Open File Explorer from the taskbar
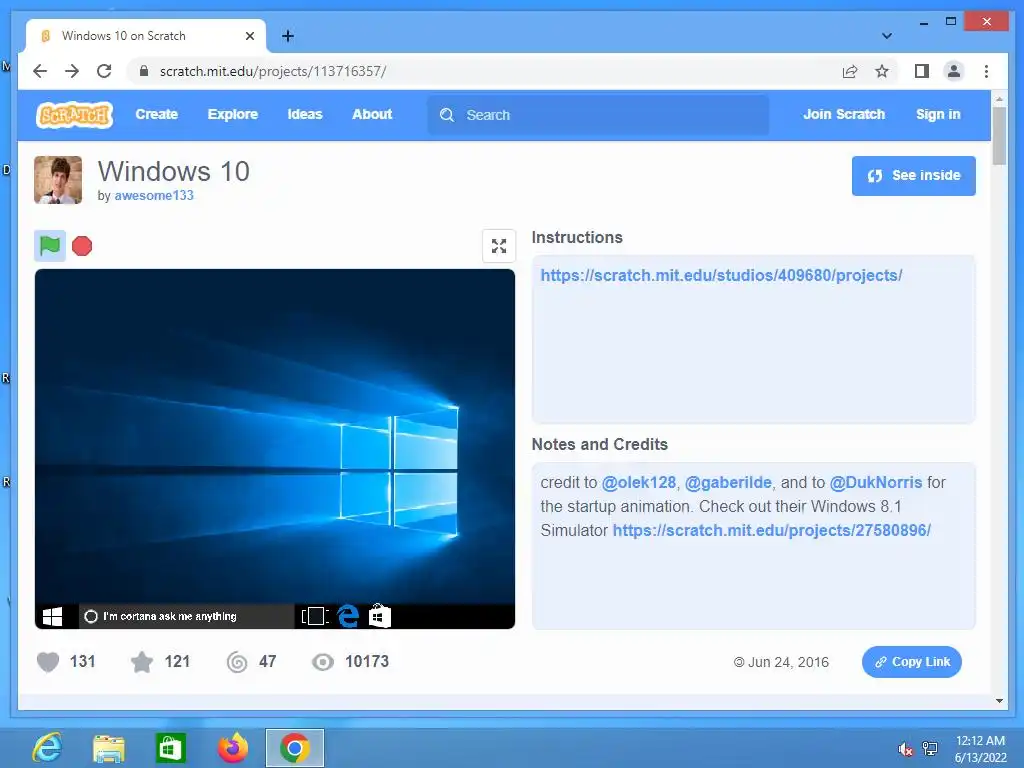The height and width of the screenshot is (768, 1024). [x=108, y=748]
